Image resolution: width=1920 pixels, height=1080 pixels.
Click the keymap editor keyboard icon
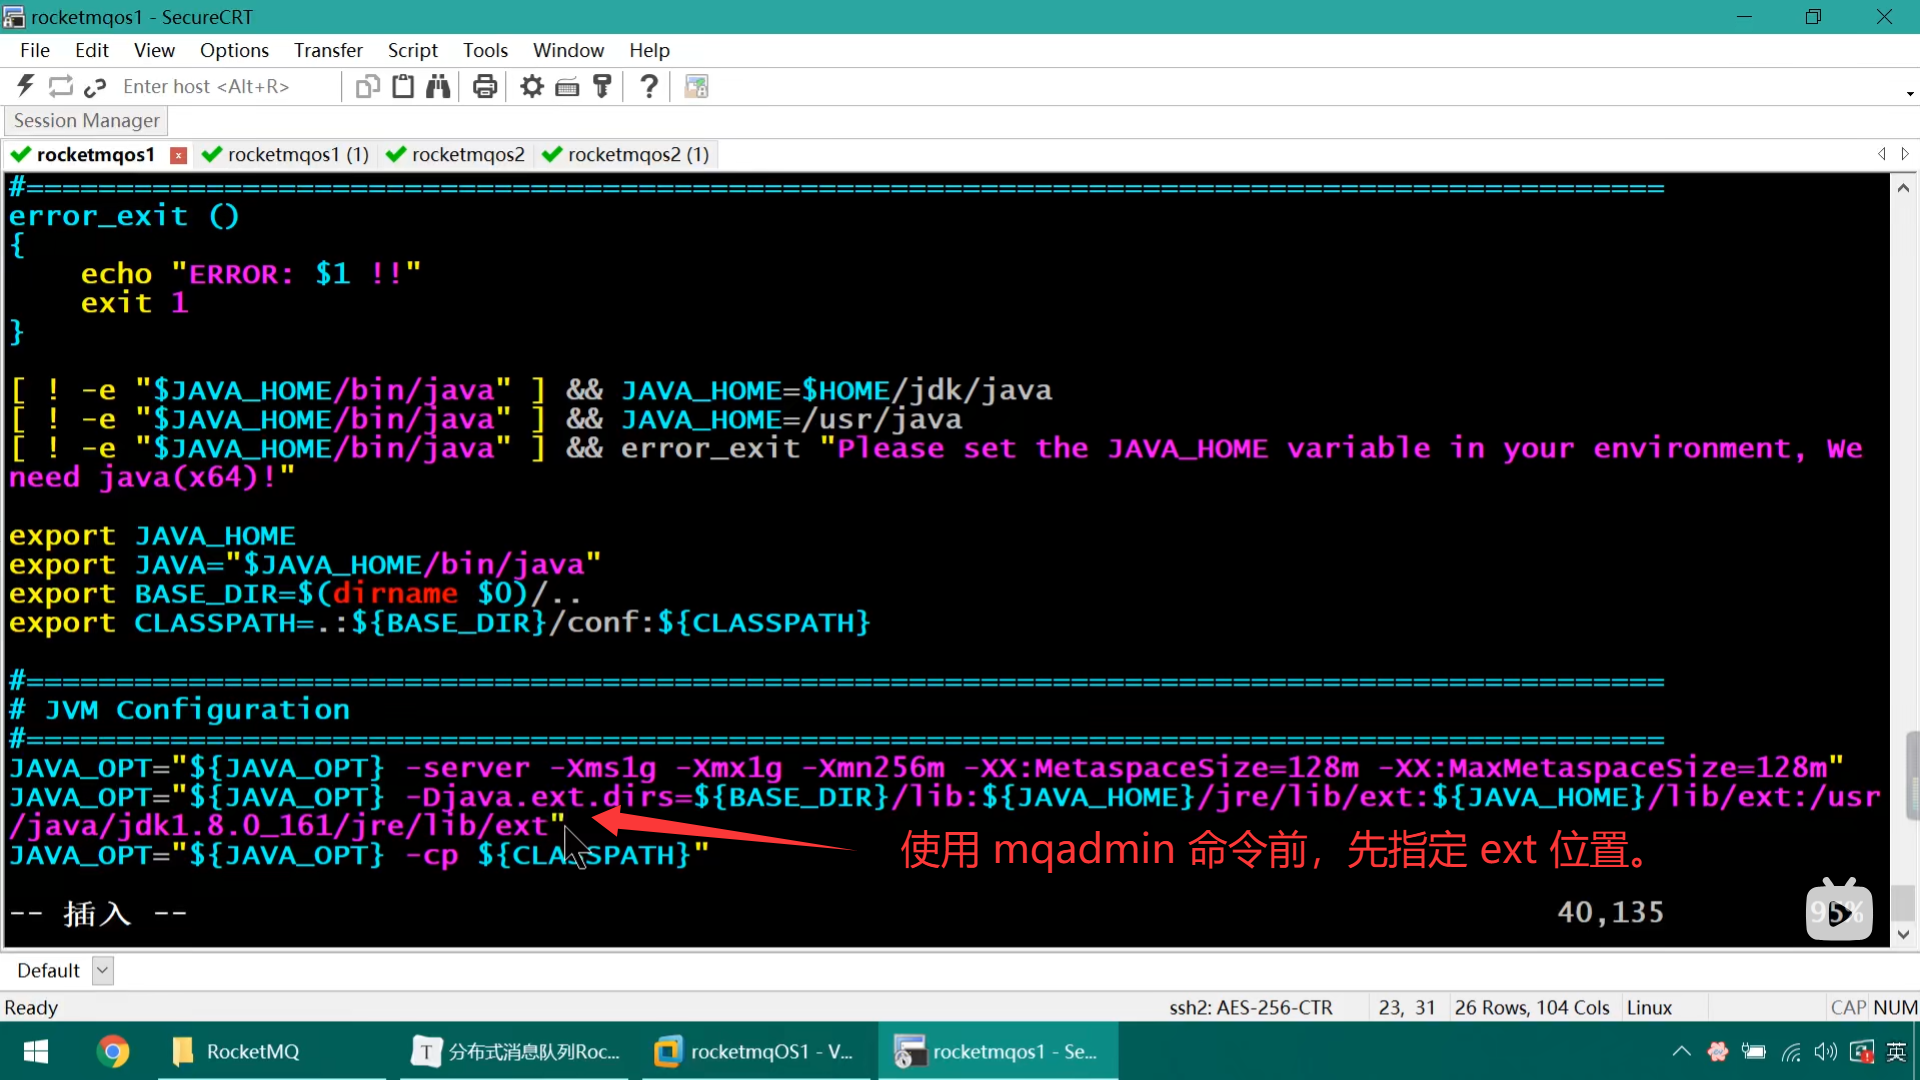[x=567, y=87]
